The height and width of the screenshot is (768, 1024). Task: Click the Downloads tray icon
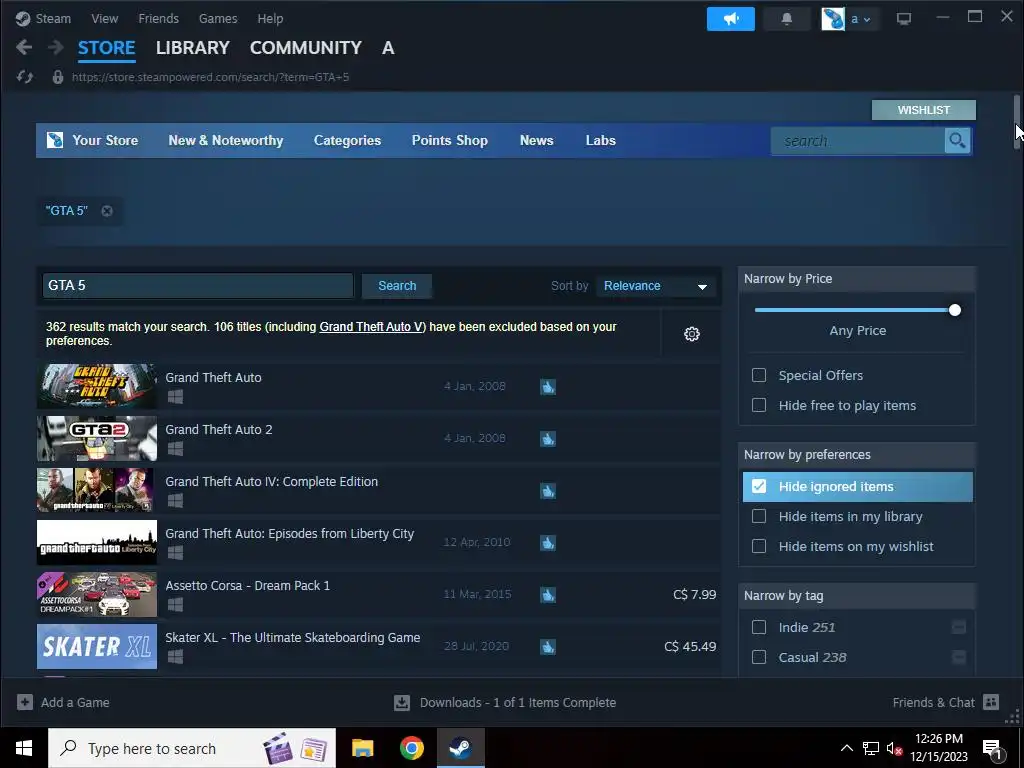402,703
